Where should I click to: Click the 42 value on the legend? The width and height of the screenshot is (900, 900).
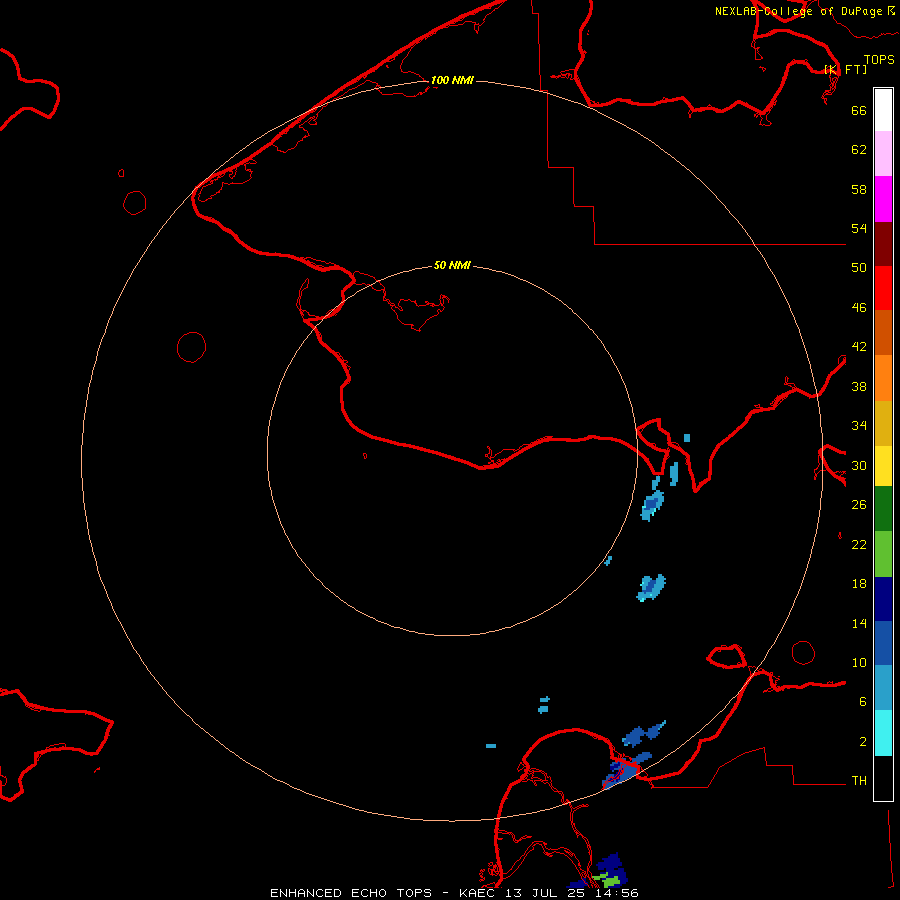[859, 347]
